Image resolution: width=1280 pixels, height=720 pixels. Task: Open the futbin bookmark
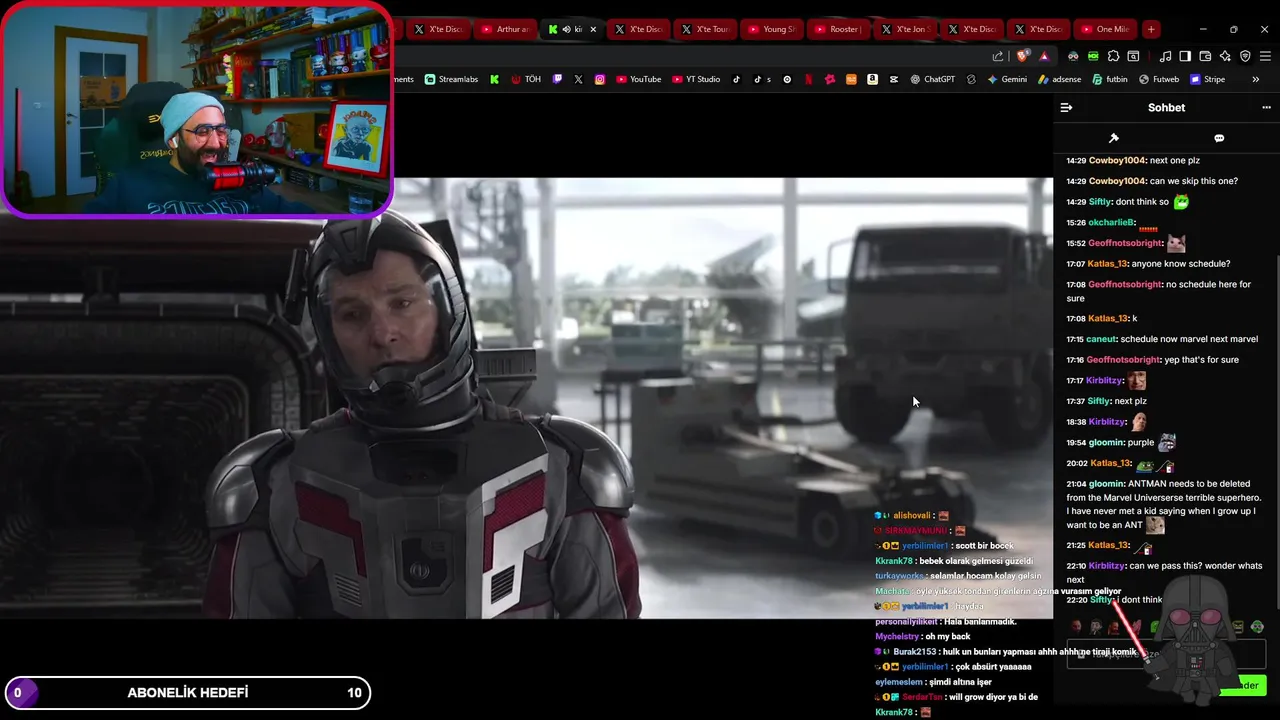click(x=1109, y=79)
